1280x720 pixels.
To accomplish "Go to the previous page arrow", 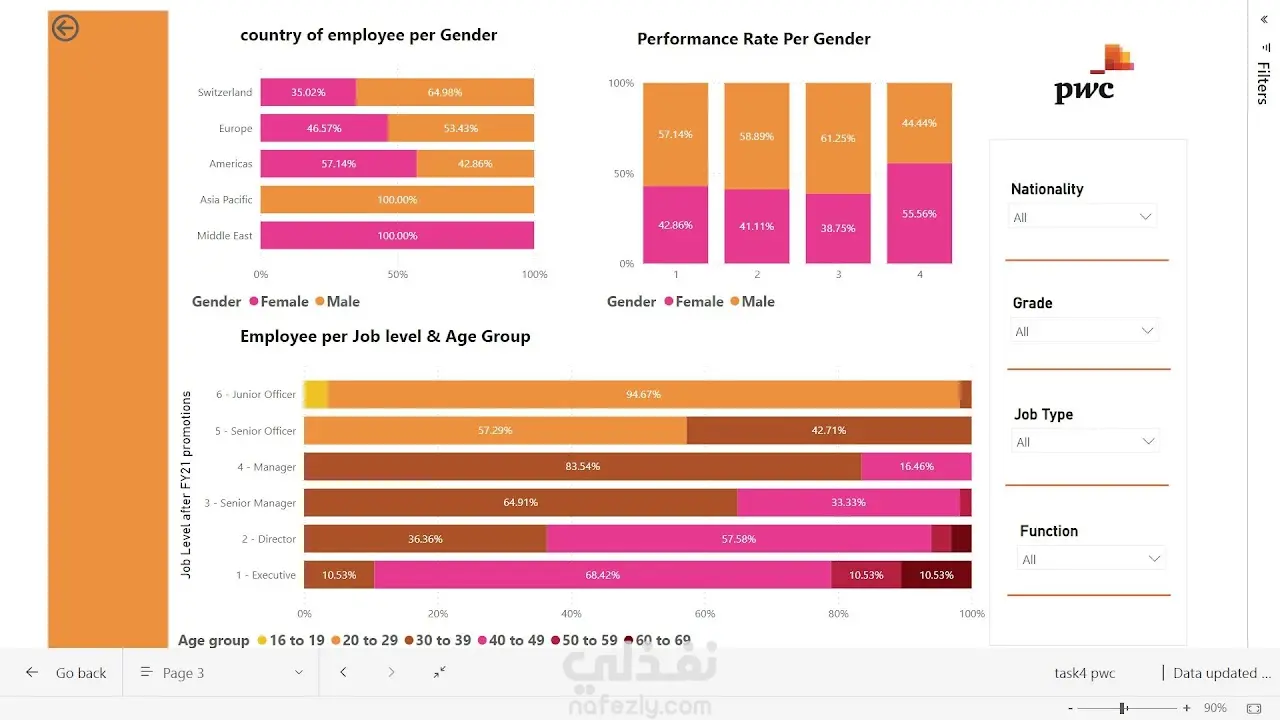I will click(343, 673).
